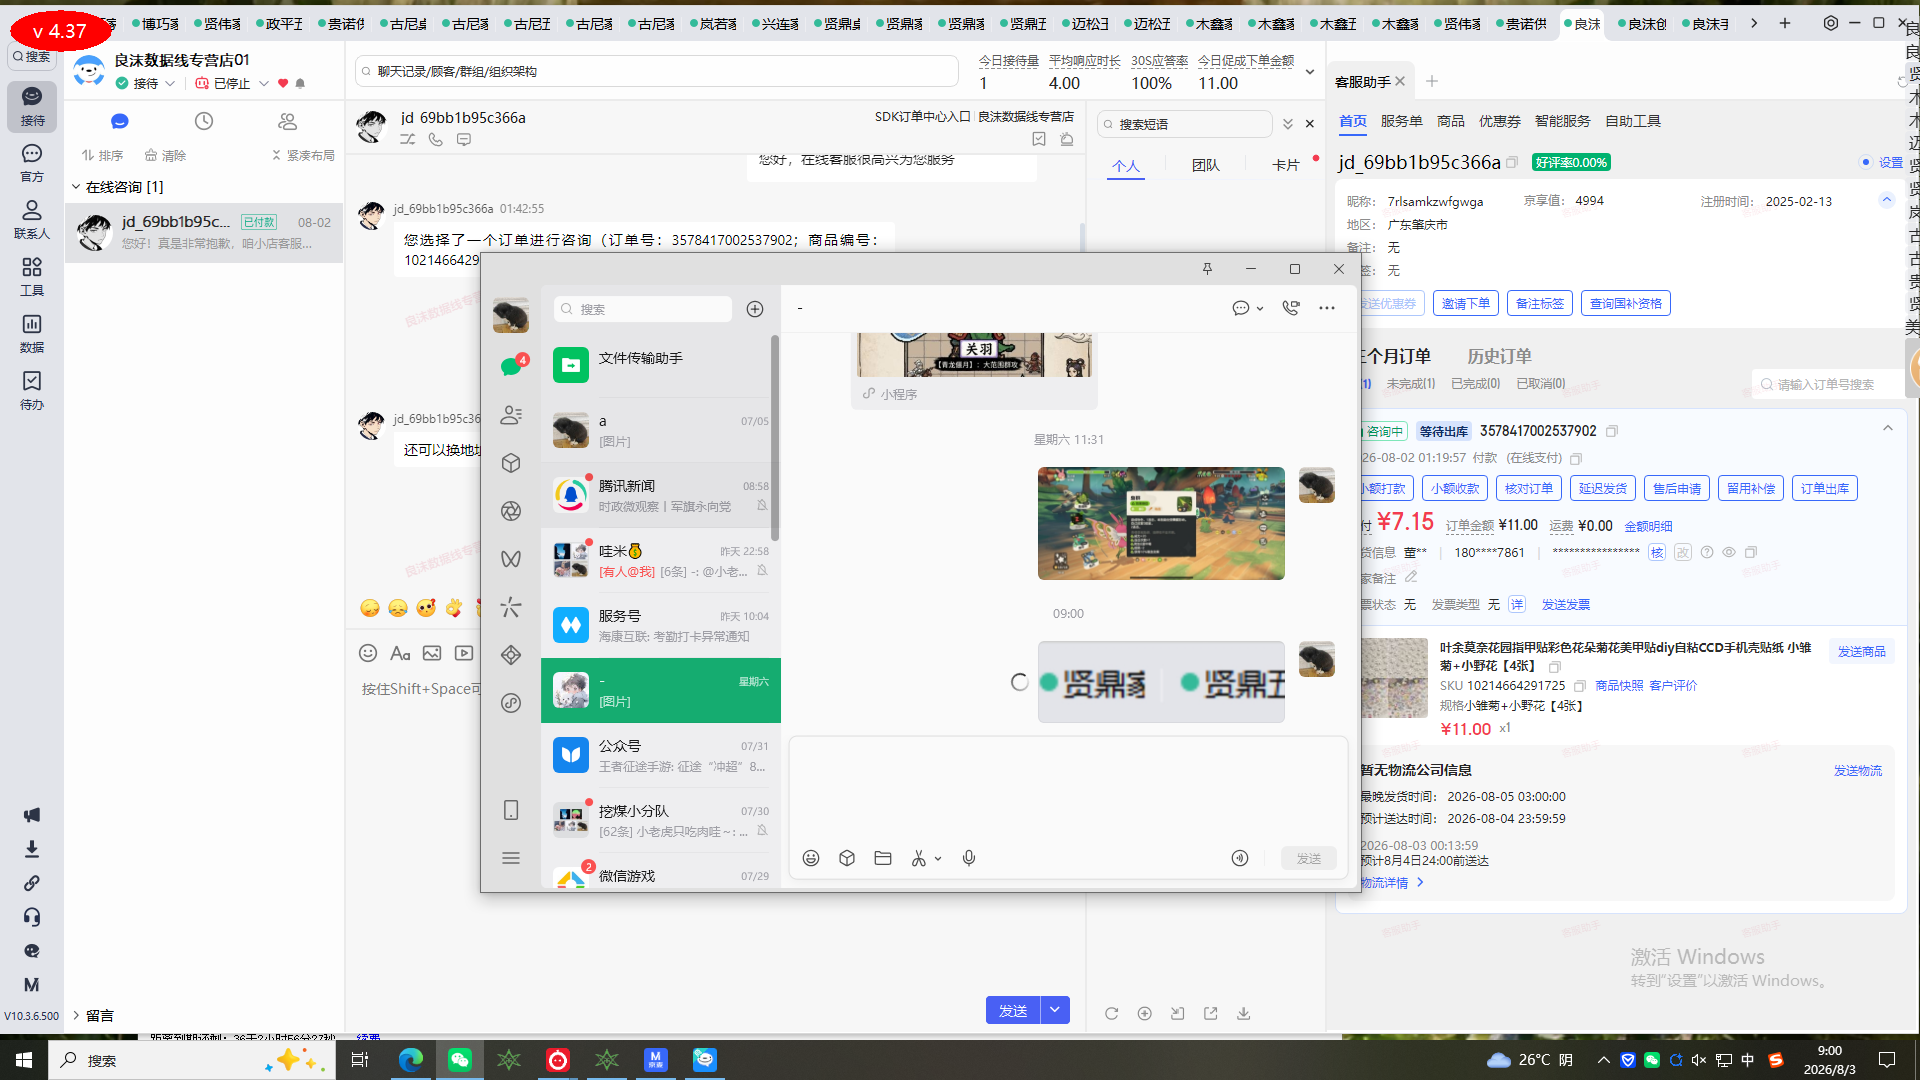Open WeChat Channels butterfly icon
1920x1080 pixels.
tap(511, 559)
